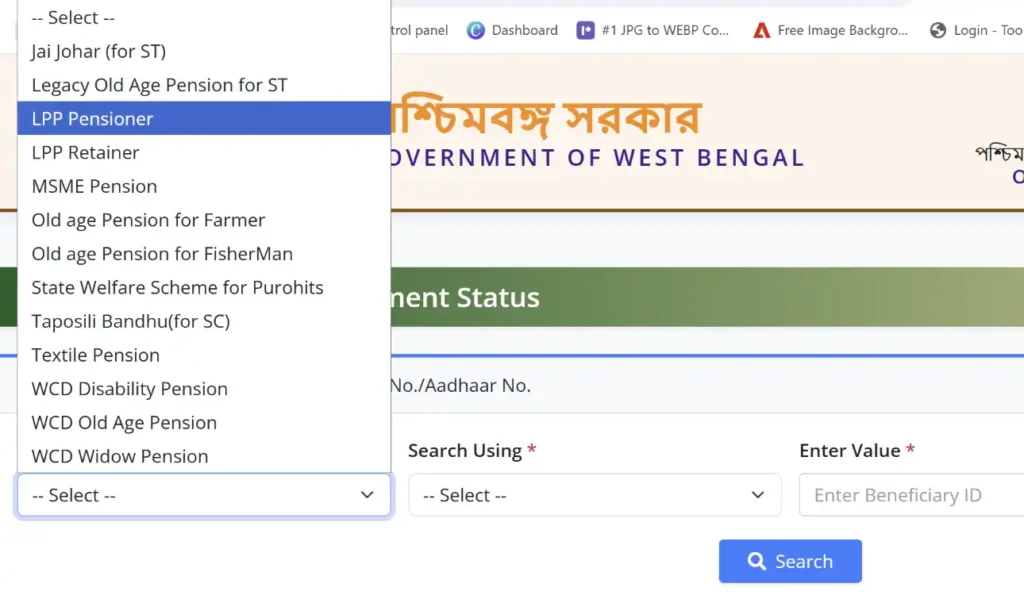1024x599 pixels.
Task: Click the magnifier icon on the Search button
Action: point(756,561)
